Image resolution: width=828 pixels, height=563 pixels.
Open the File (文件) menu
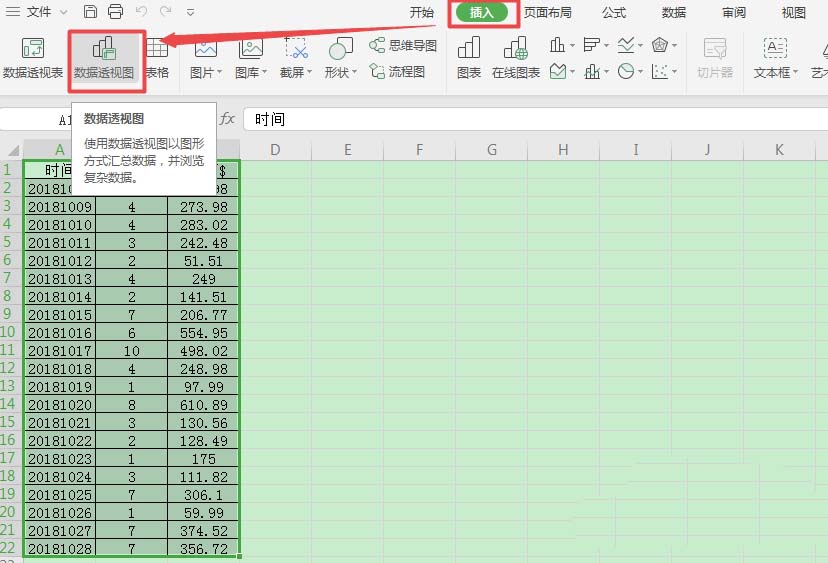pos(38,12)
